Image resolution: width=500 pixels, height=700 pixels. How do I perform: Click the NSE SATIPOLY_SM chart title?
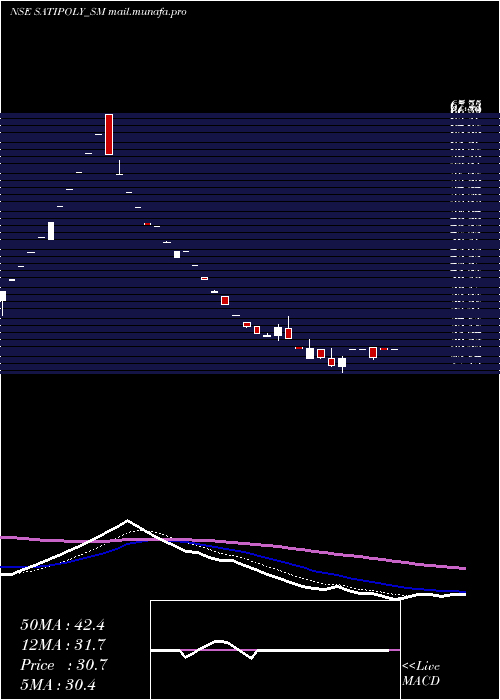click(98, 12)
